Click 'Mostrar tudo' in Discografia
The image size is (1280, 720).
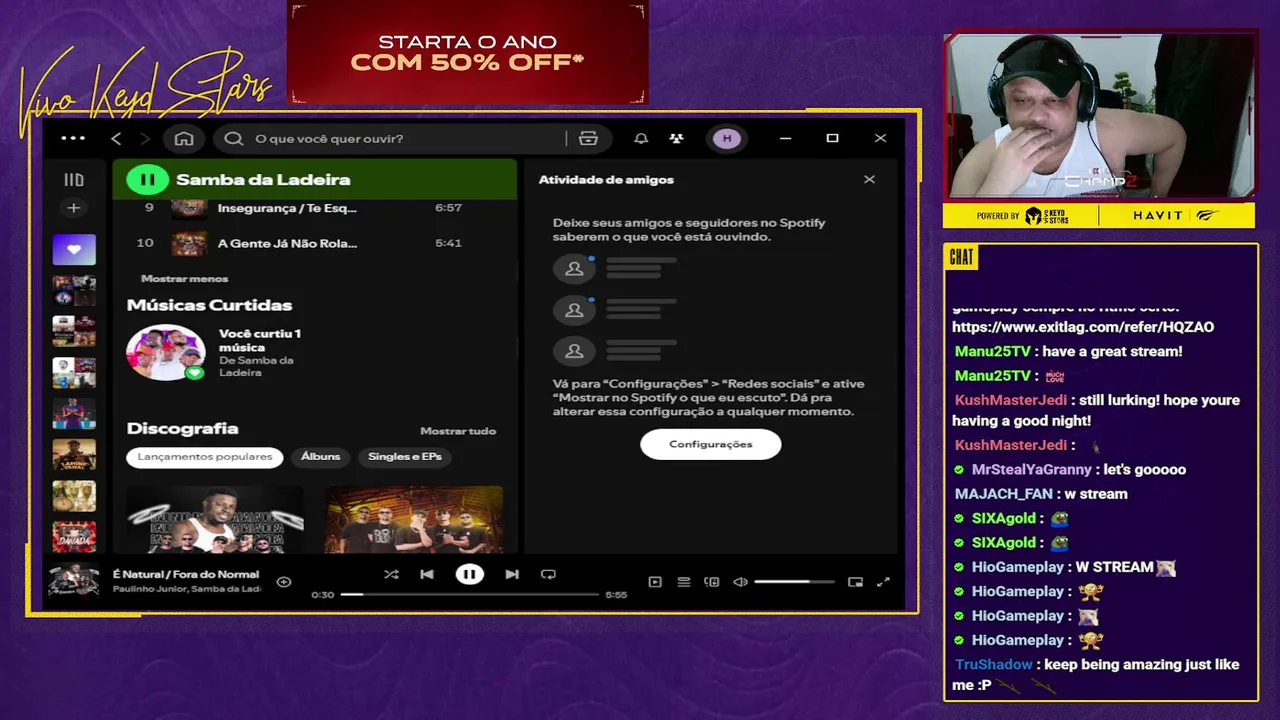point(458,431)
